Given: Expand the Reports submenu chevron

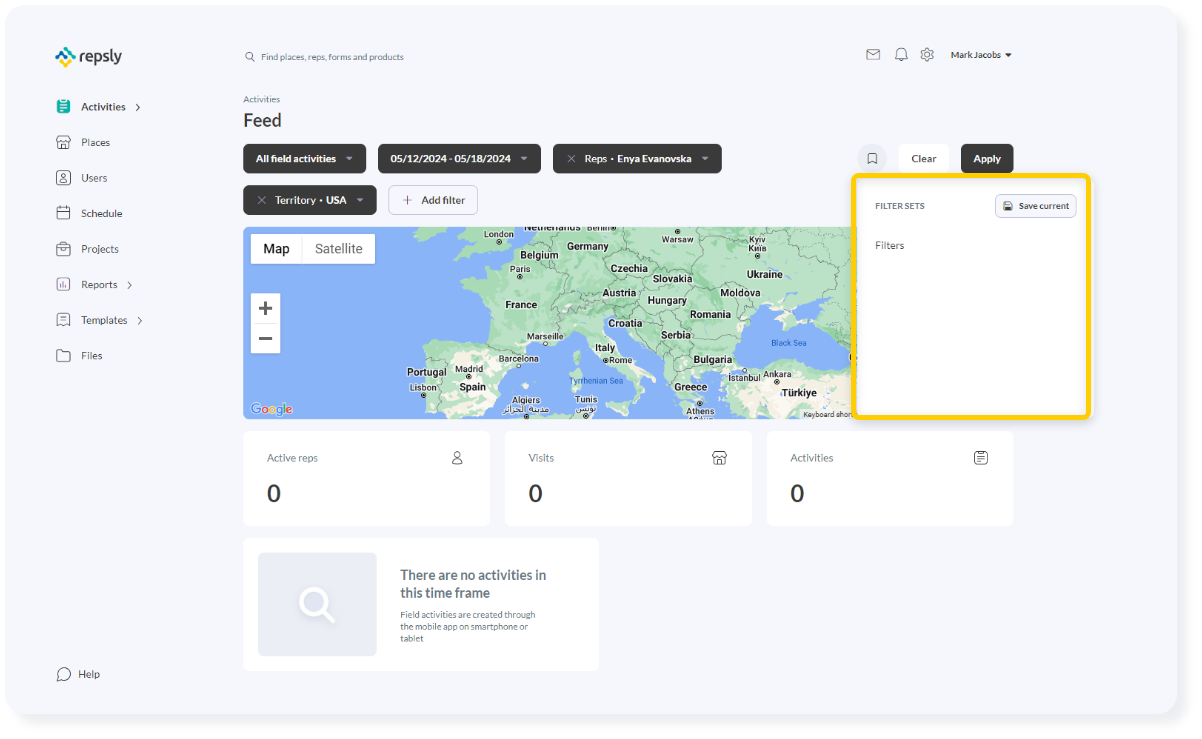Looking at the screenshot, I should (130, 285).
